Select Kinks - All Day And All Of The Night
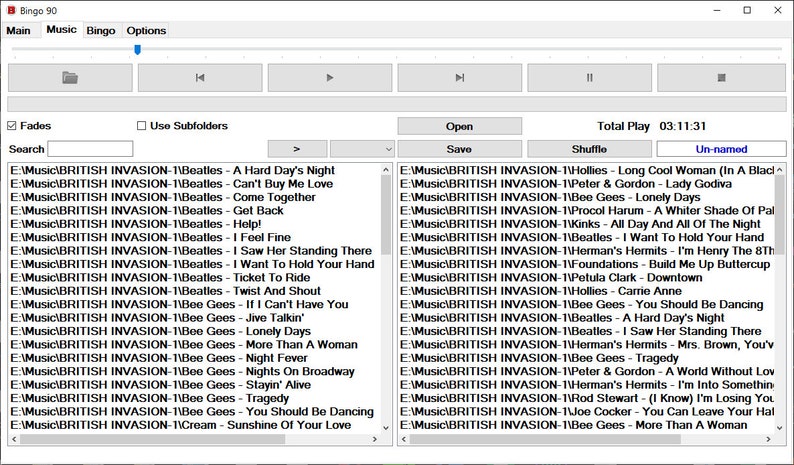794x465 pixels. 580,224
